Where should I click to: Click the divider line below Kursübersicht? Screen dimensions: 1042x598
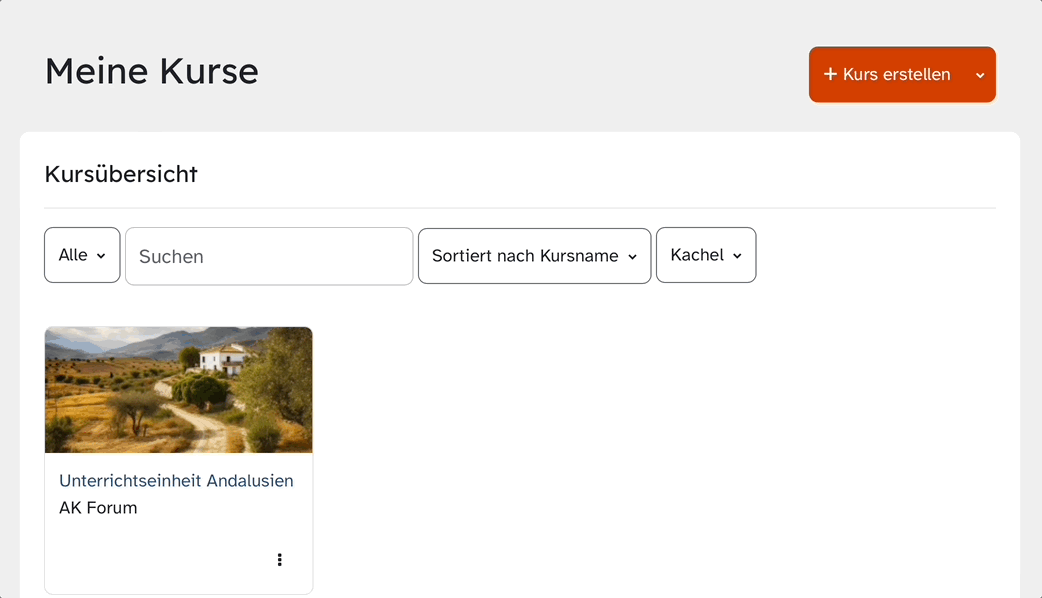520,208
